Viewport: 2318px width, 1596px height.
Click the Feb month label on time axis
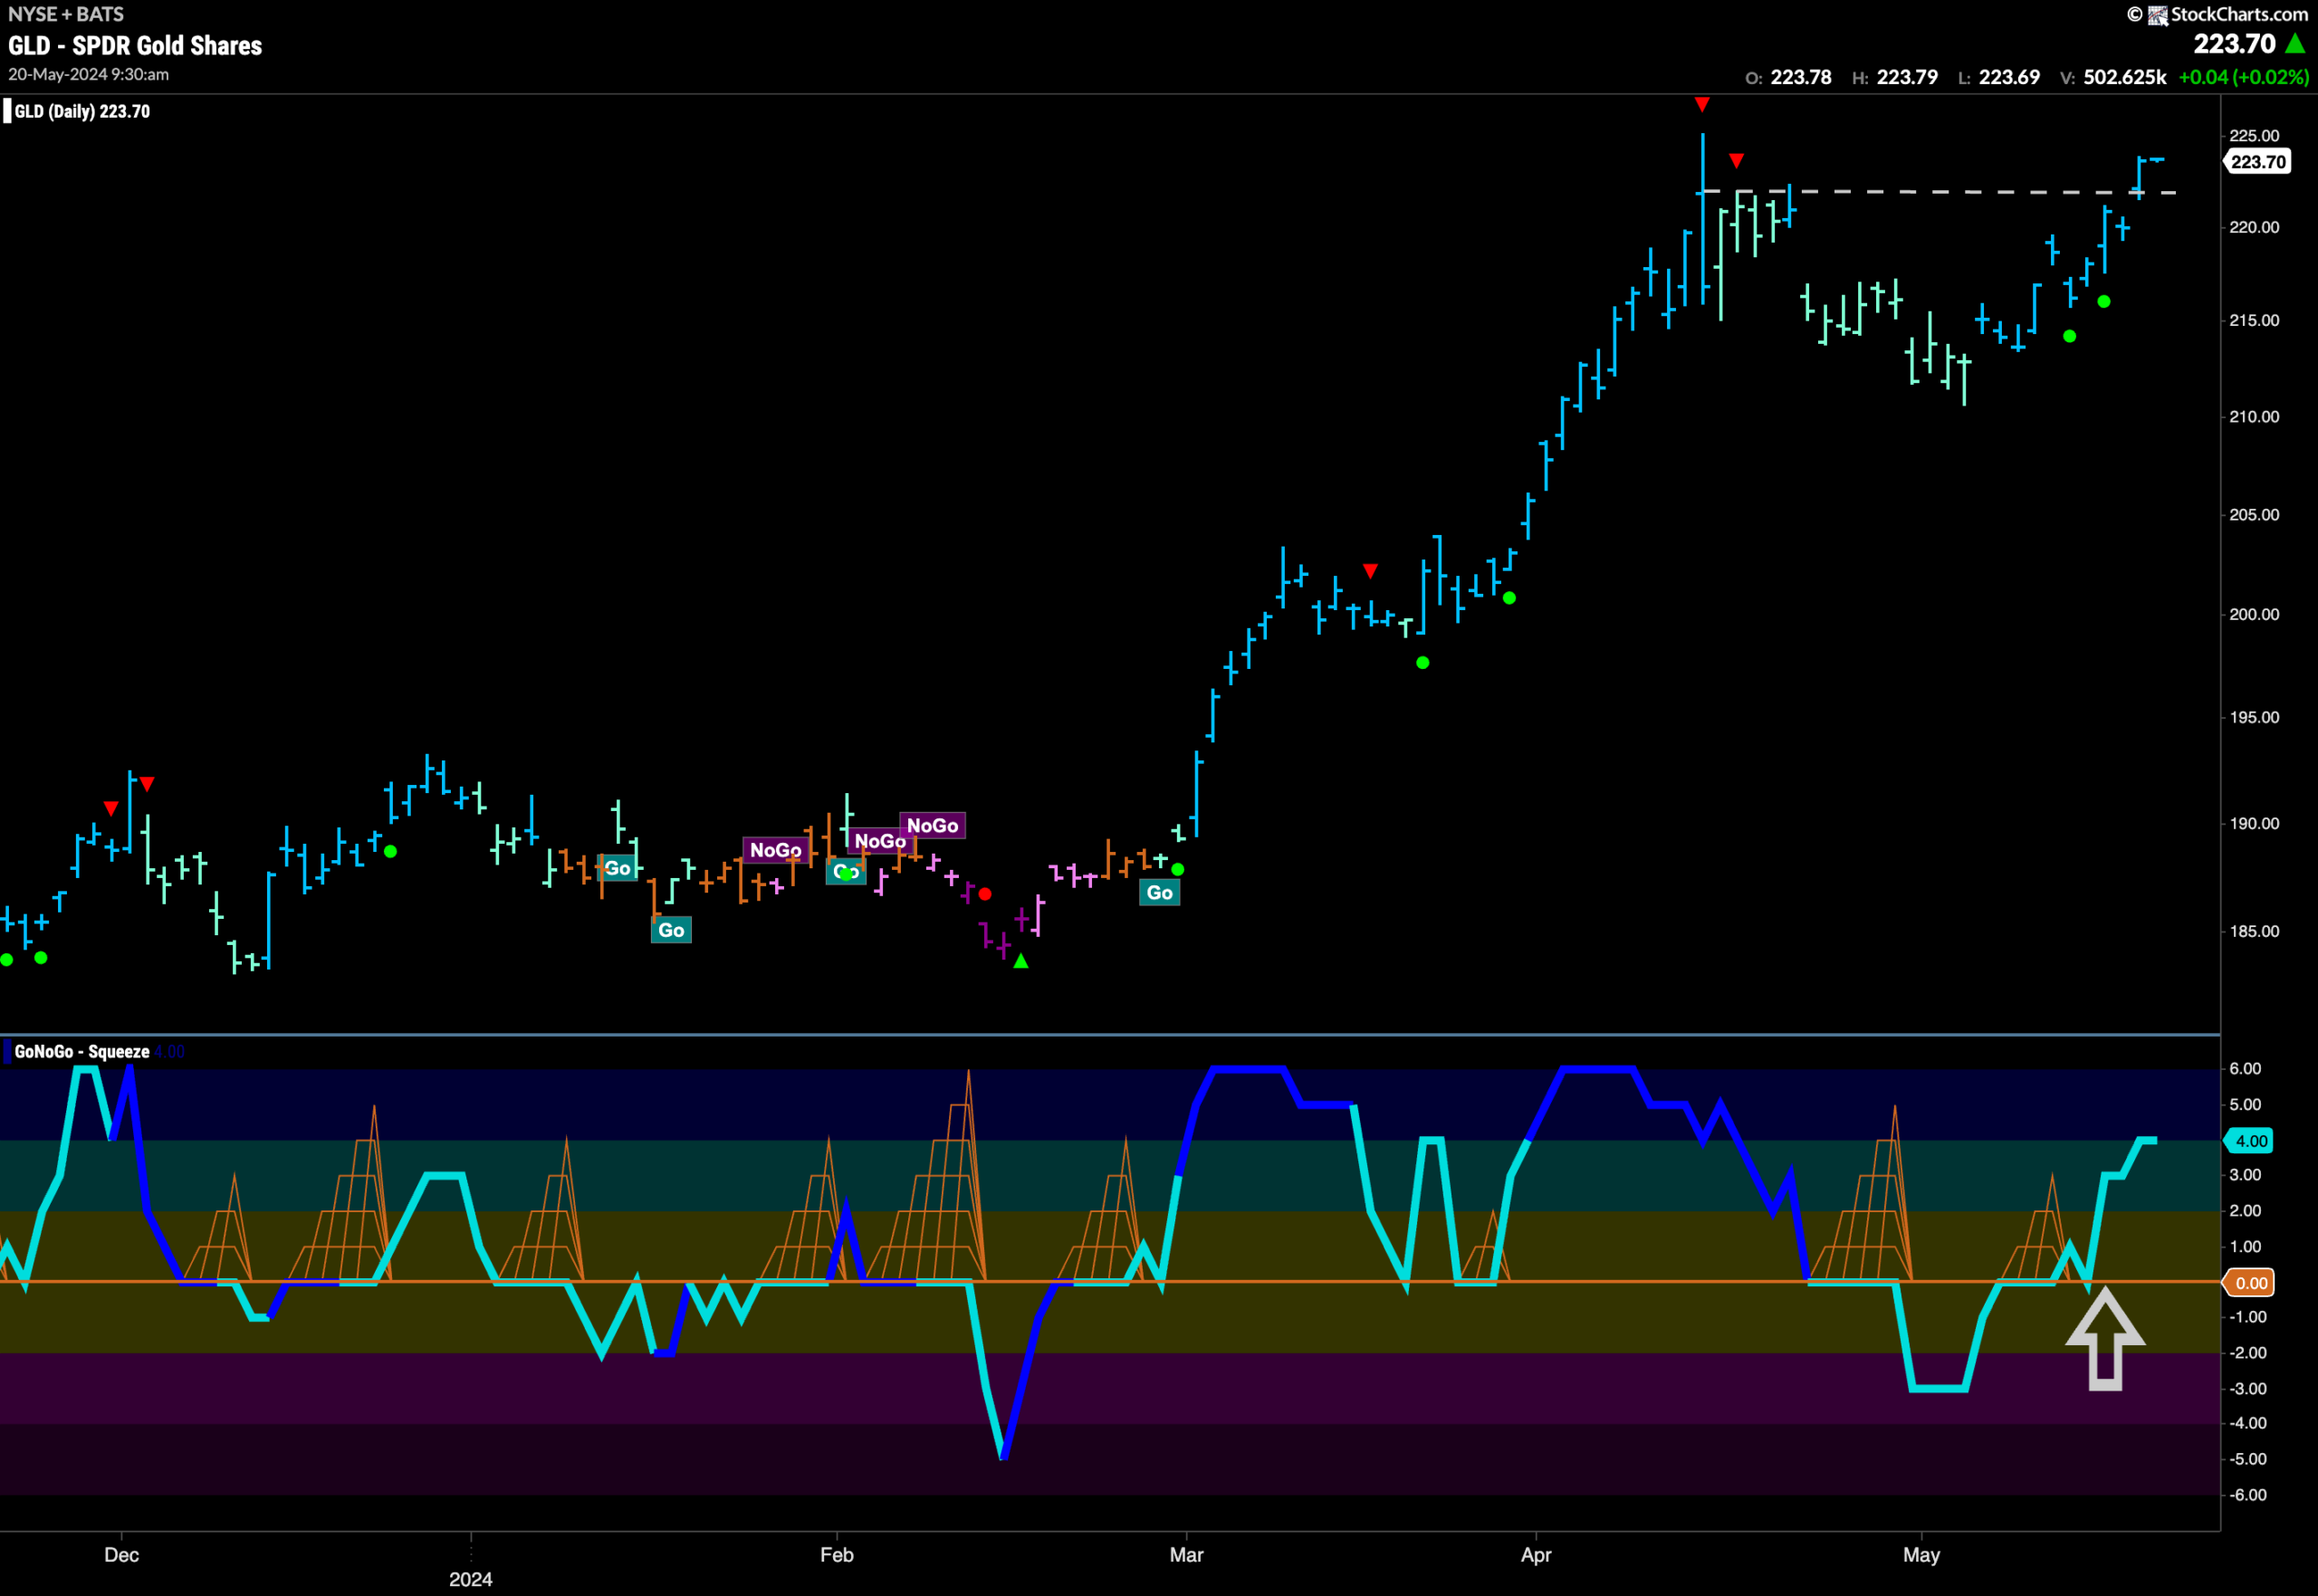point(837,1555)
